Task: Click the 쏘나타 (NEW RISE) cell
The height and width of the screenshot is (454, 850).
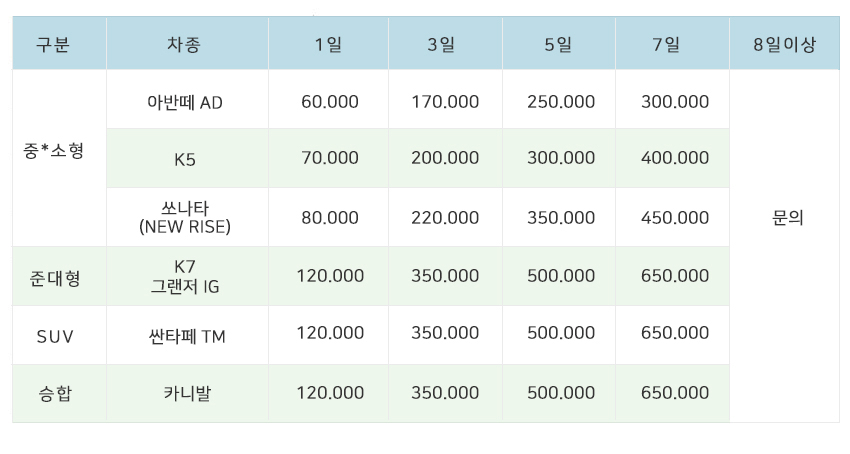Action: [x=186, y=217]
